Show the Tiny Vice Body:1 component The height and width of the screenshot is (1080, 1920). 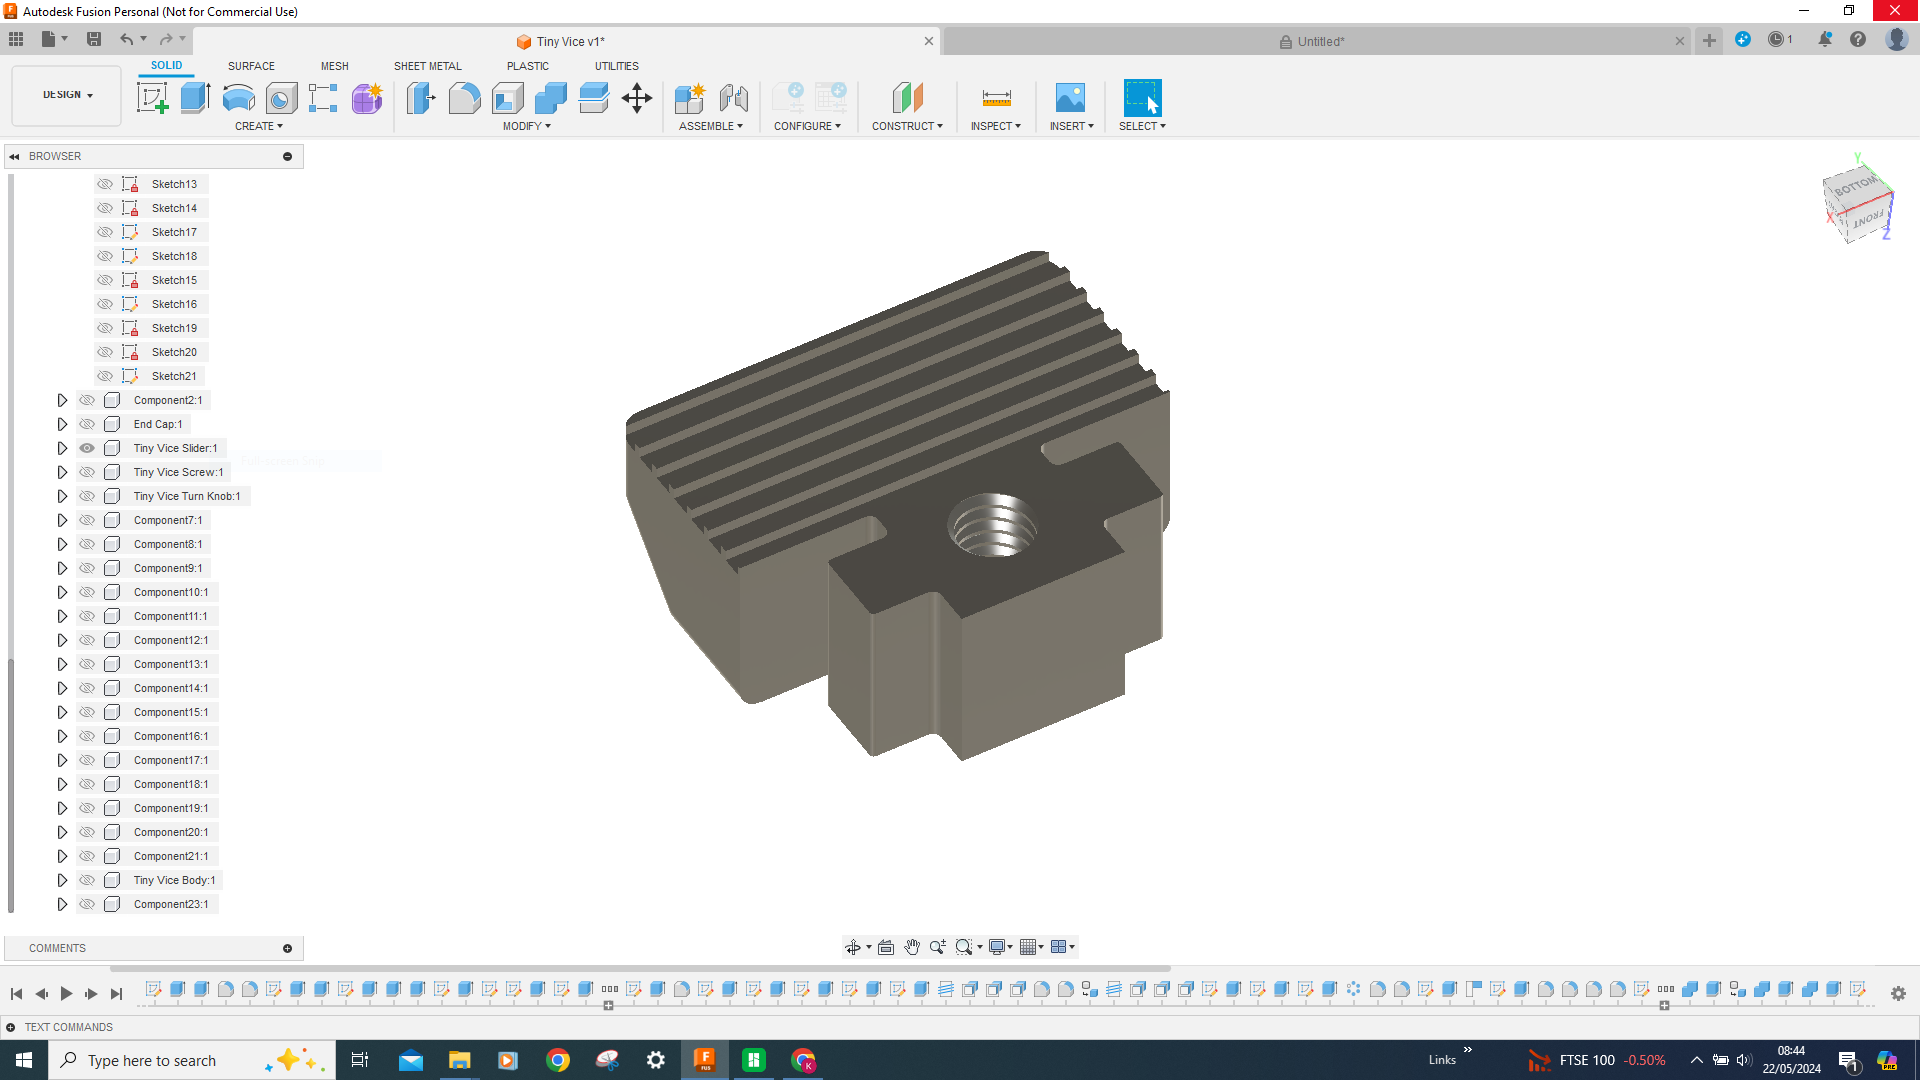(x=87, y=880)
